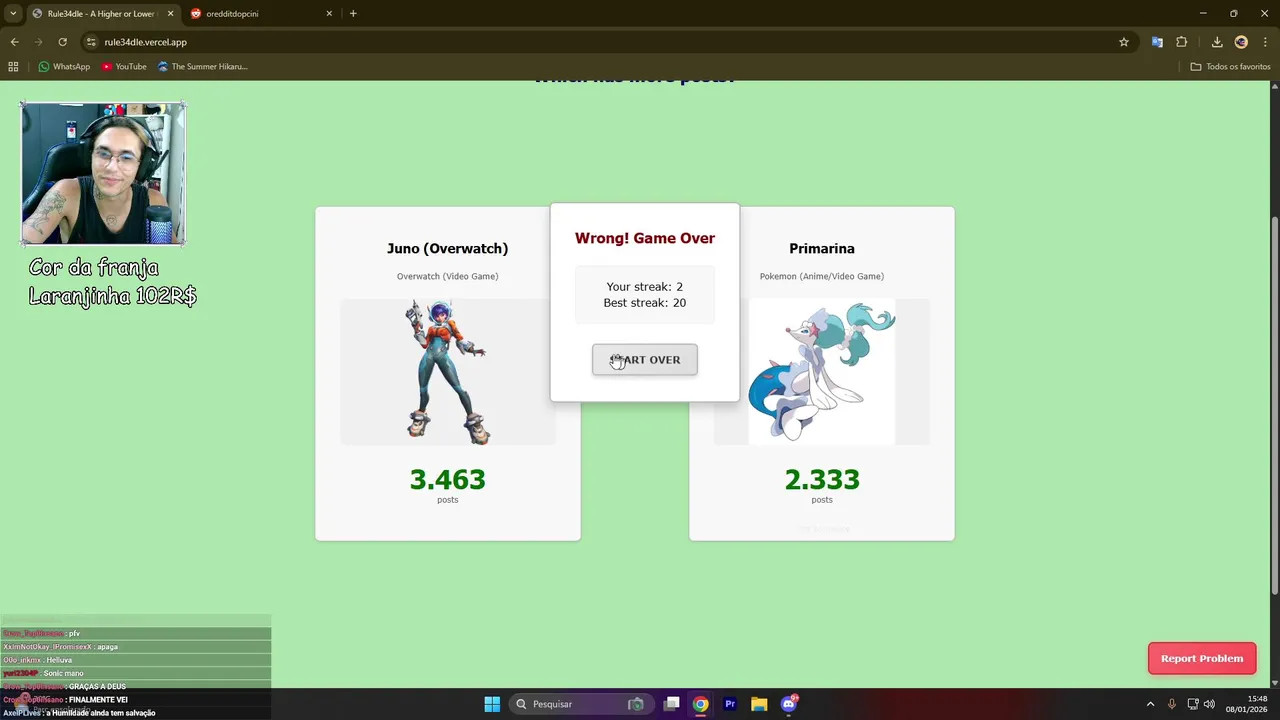Show hidden system tray icons
1280x720 pixels.
[x=1150, y=704]
